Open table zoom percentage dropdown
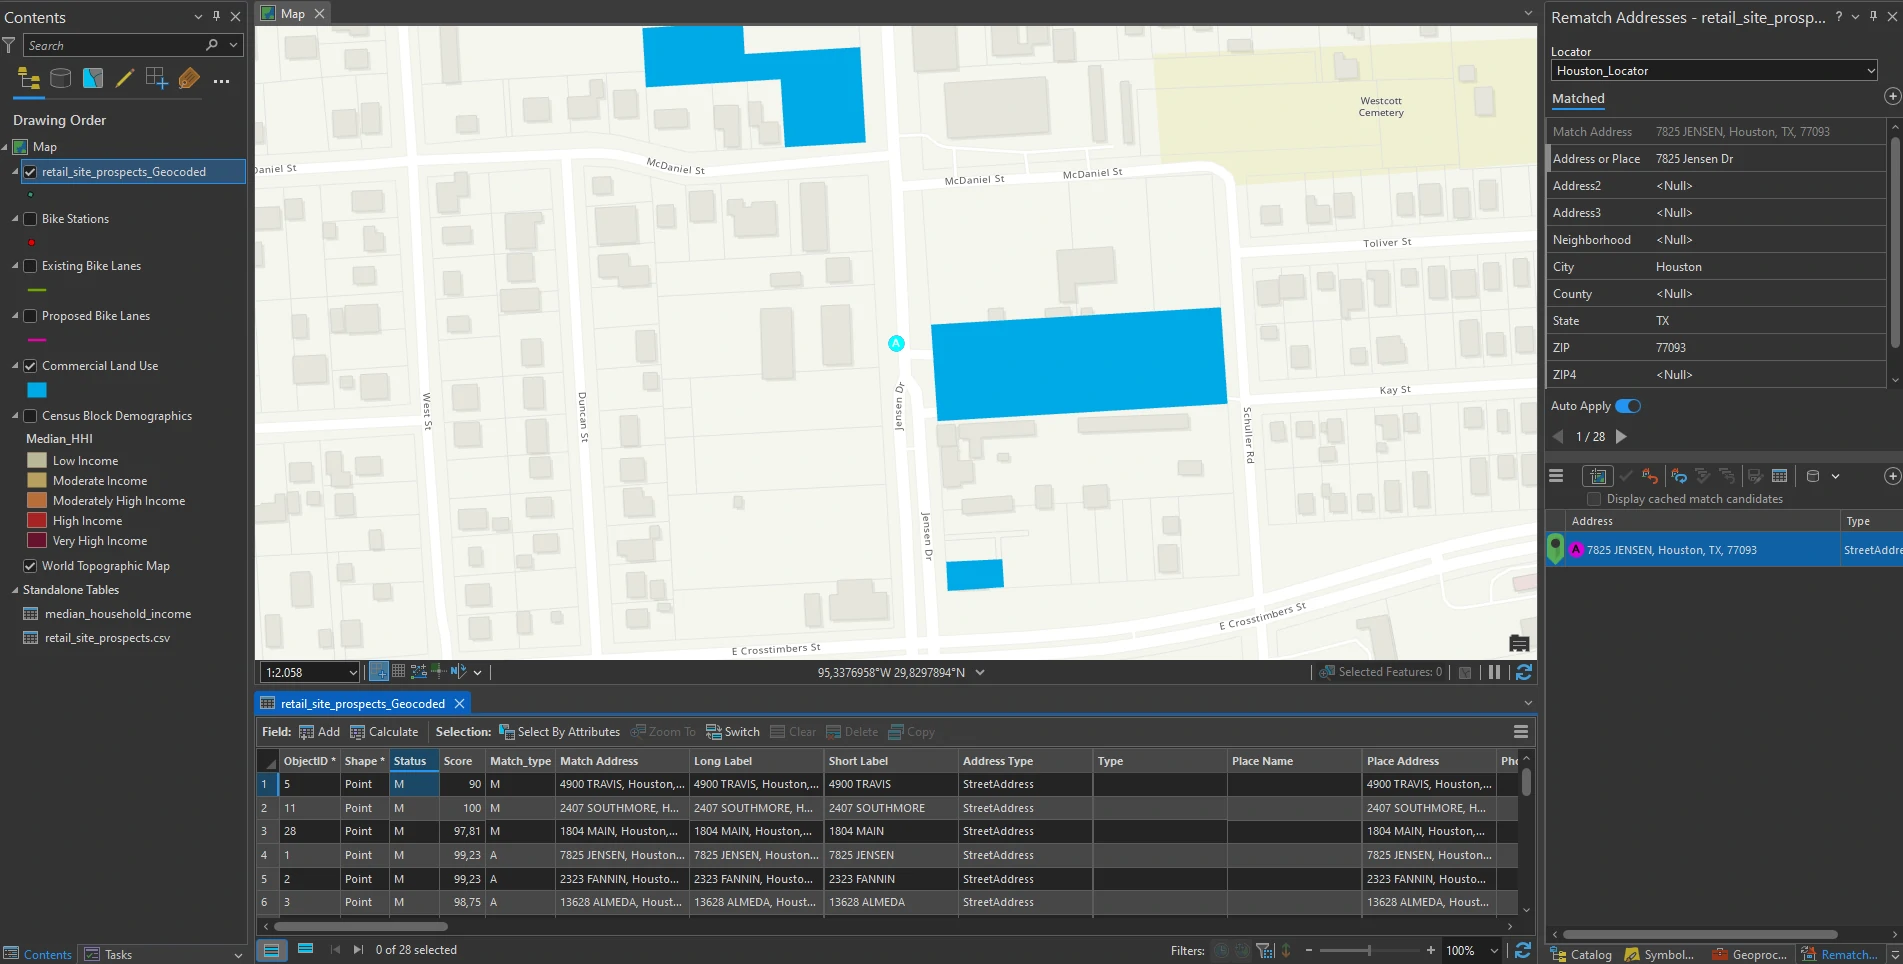This screenshot has height=964, width=1903. click(x=1494, y=951)
